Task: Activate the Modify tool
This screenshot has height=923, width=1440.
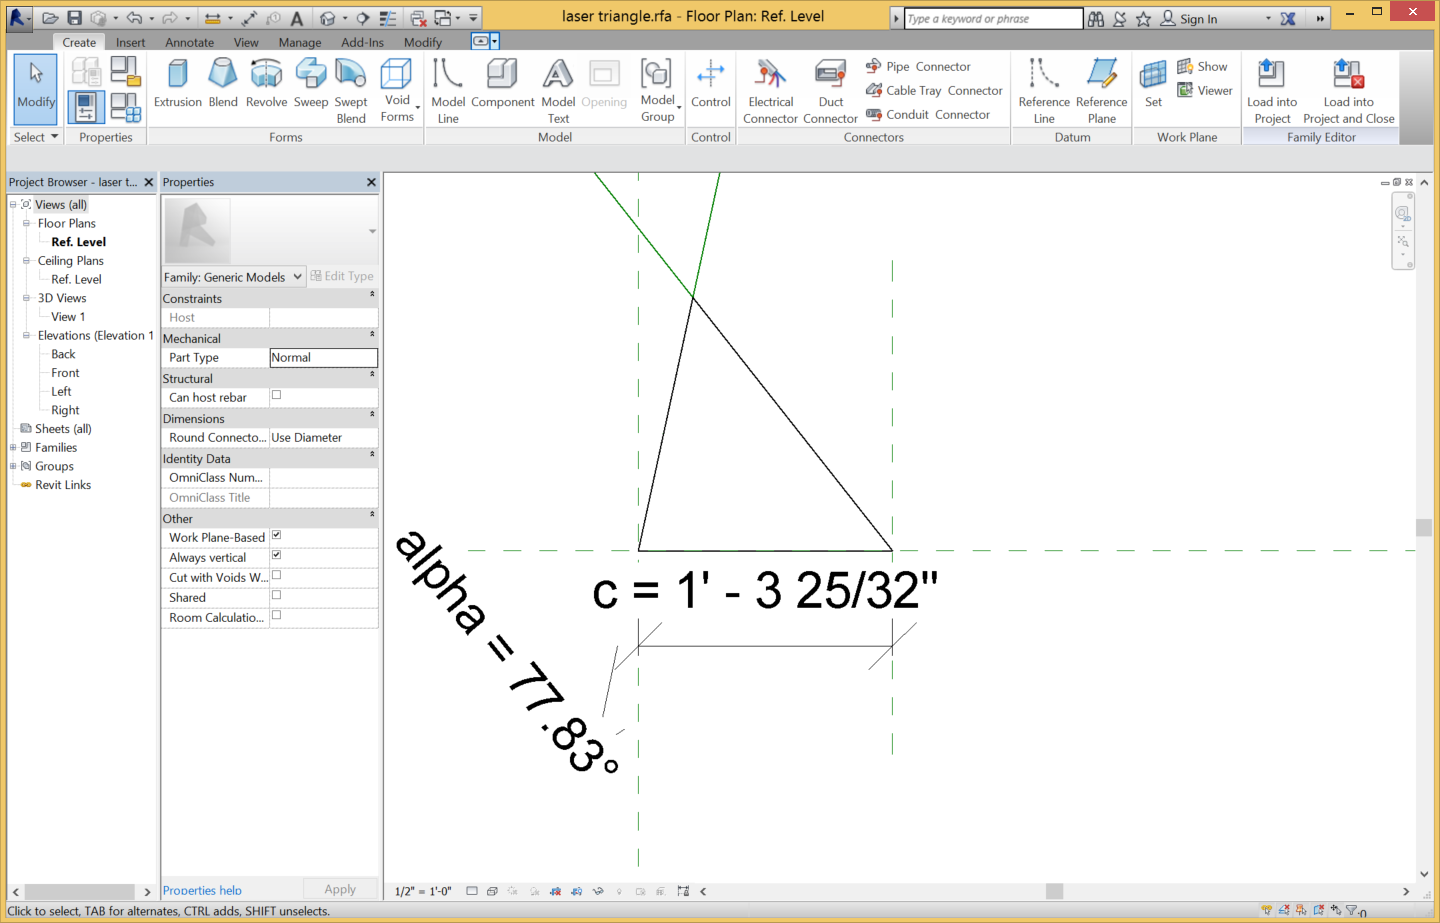Action: coord(36,89)
